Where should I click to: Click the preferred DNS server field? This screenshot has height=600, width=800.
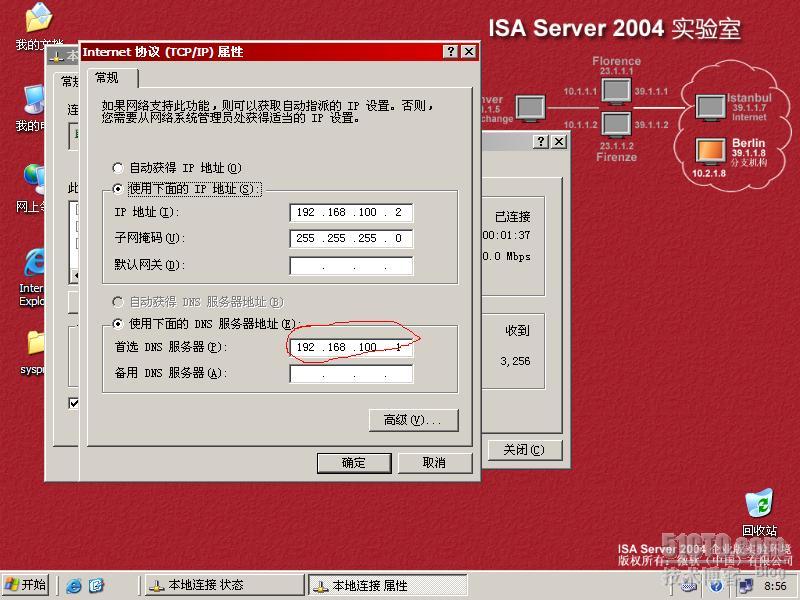pos(351,347)
